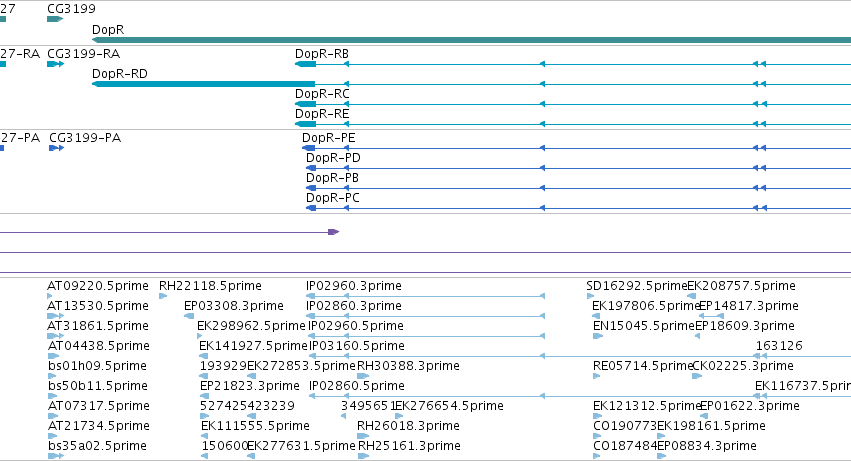Select EST EK141927.5prime
Viewport: 851px width, 461px height.
tap(253, 346)
